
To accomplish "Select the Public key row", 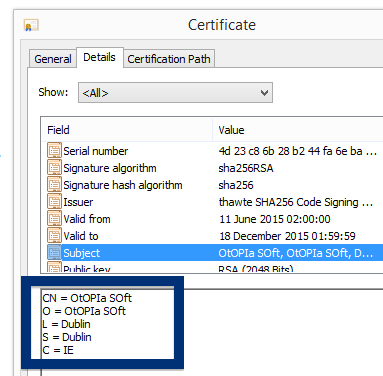I will point(213,268).
